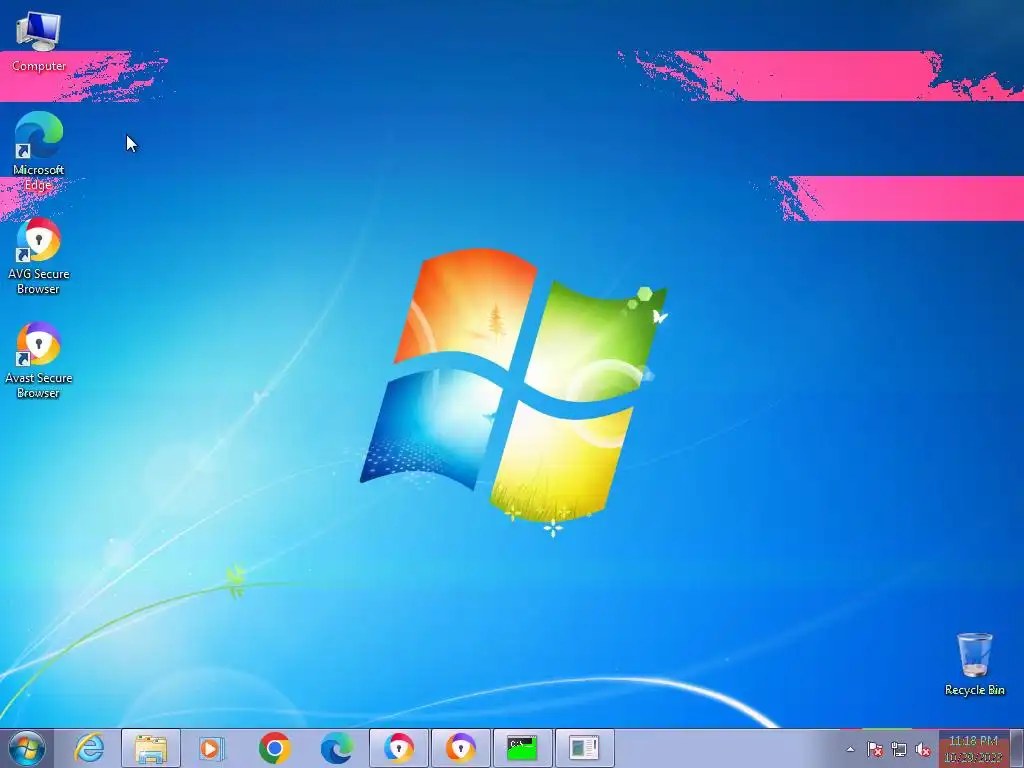The width and height of the screenshot is (1024, 768).
Task: Open the Action Center flag tray icon
Action: [875, 750]
